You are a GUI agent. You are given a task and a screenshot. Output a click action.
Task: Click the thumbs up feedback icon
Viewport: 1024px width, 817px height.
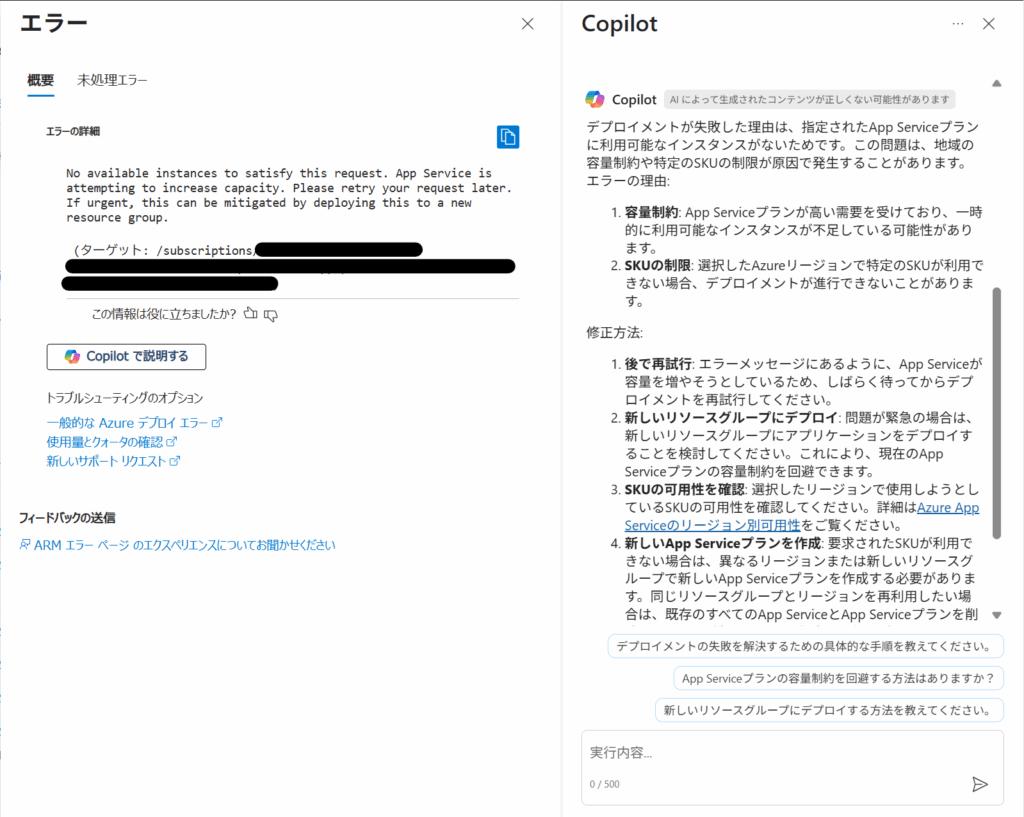pos(250,313)
